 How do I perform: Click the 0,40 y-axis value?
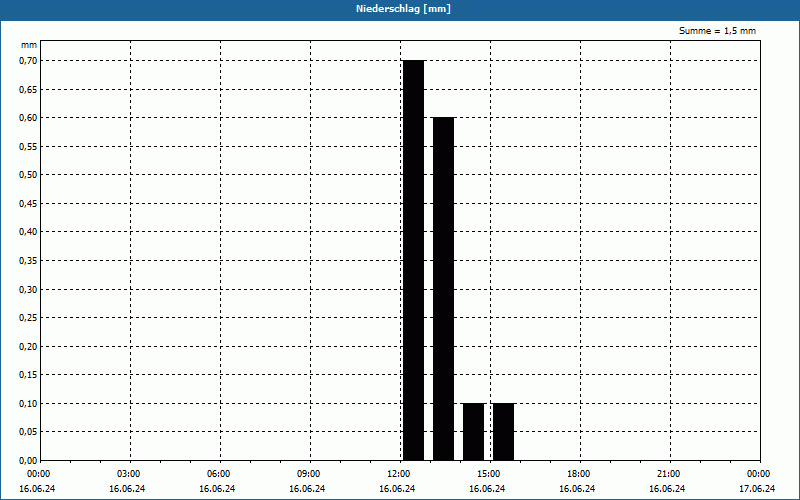(28, 232)
